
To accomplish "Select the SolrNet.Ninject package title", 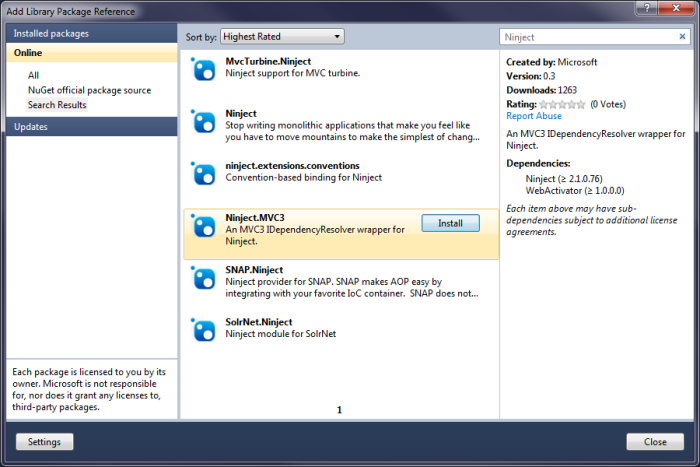I will tap(259, 322).
